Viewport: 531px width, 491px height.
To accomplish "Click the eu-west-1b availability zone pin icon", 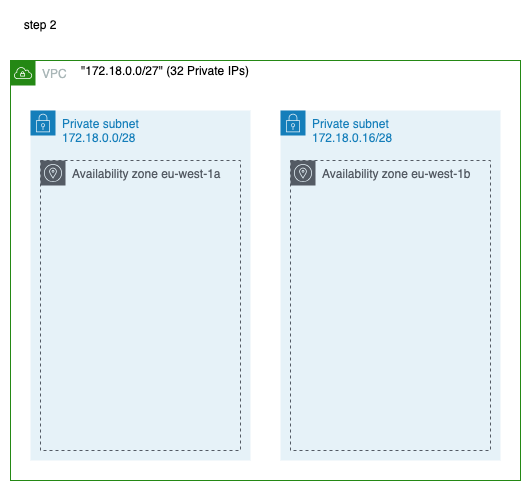I will point(303,173).
